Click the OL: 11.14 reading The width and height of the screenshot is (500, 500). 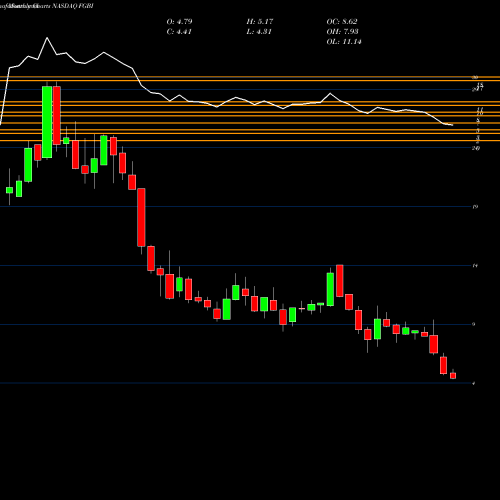(x=344, y=42)
